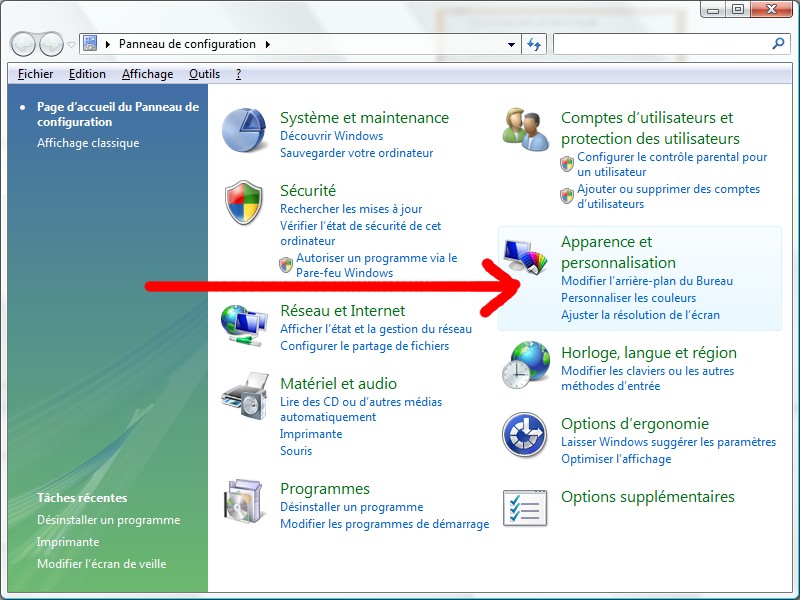Click the Horloge, langue et région globe-clock icon
Screen dimensions: 800x600
tap(526, 365)
